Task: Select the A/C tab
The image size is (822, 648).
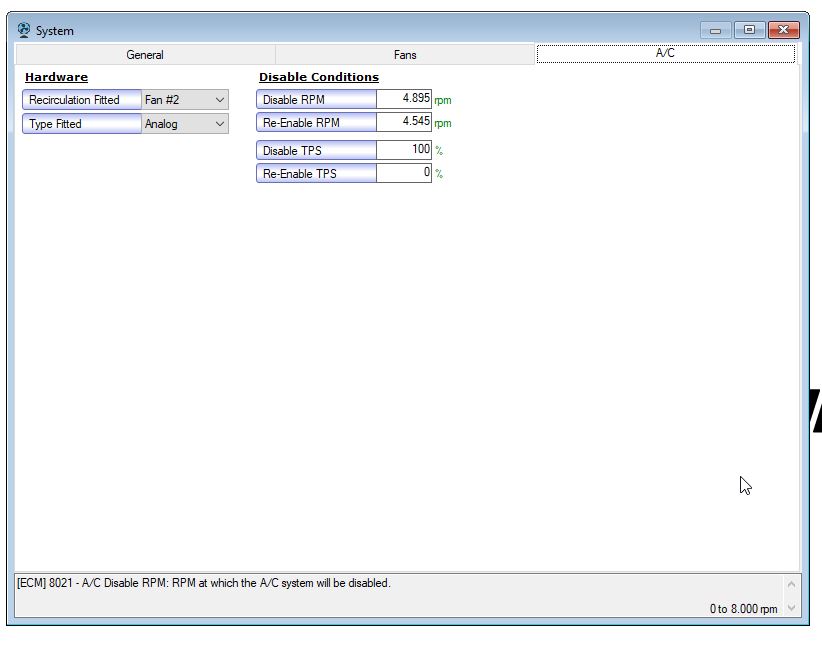Action: pyautogui.click(x=665, y=54)
